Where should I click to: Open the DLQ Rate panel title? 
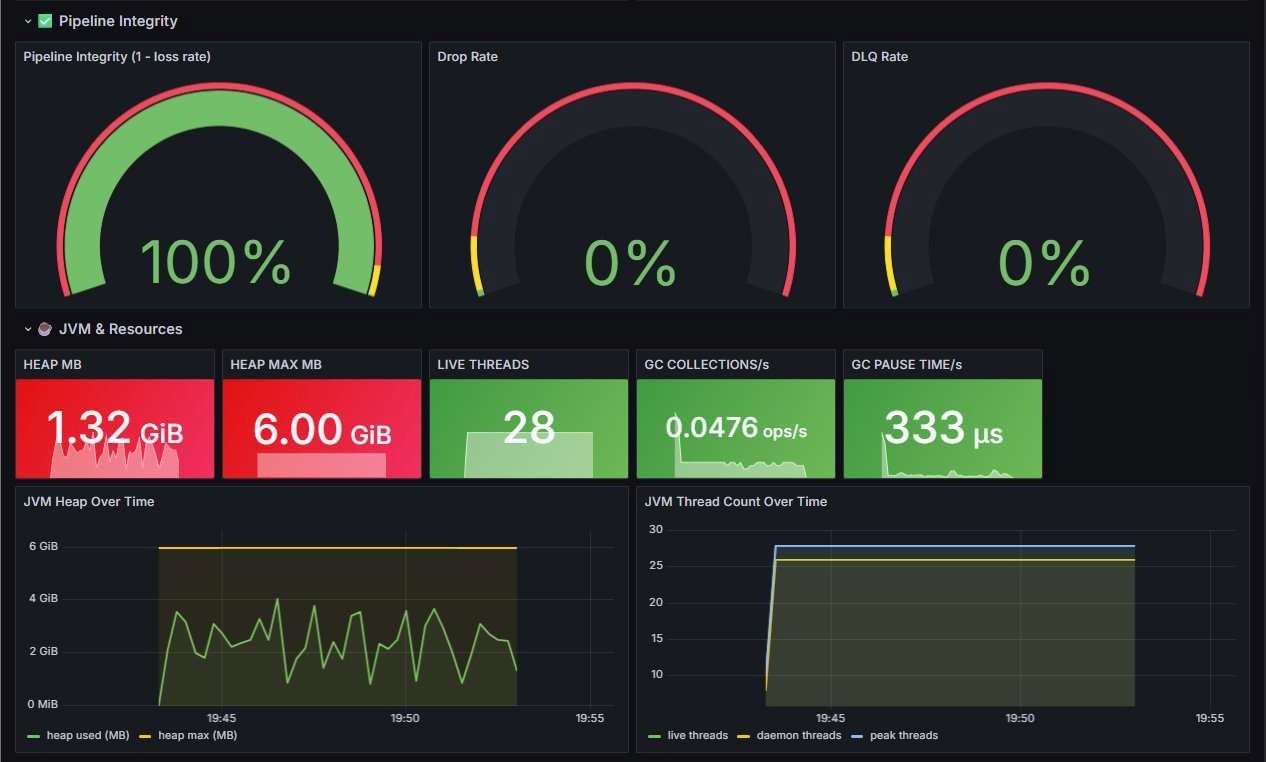click(x=880, y=57)
